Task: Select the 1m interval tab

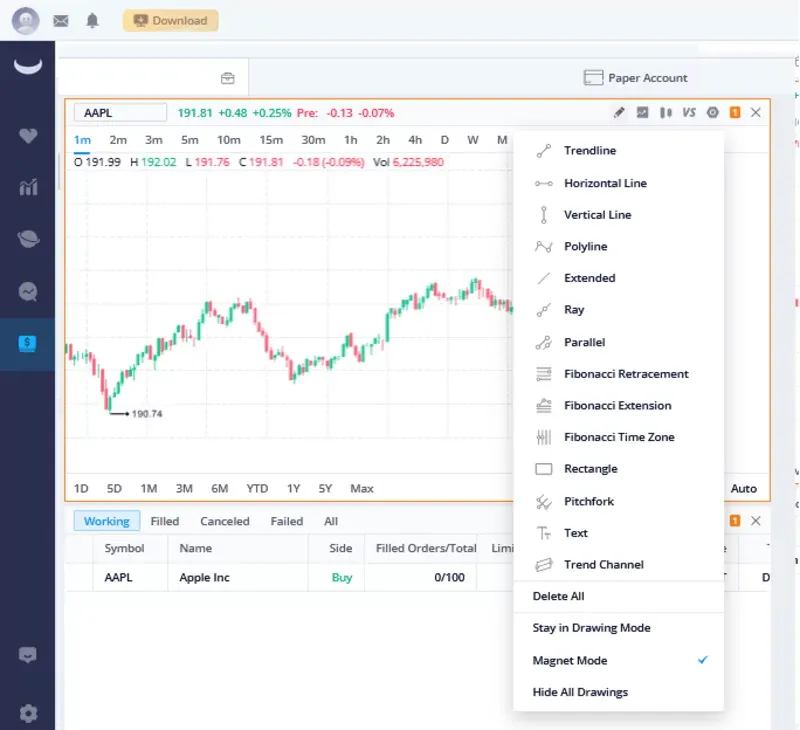Action: (82, 140)
